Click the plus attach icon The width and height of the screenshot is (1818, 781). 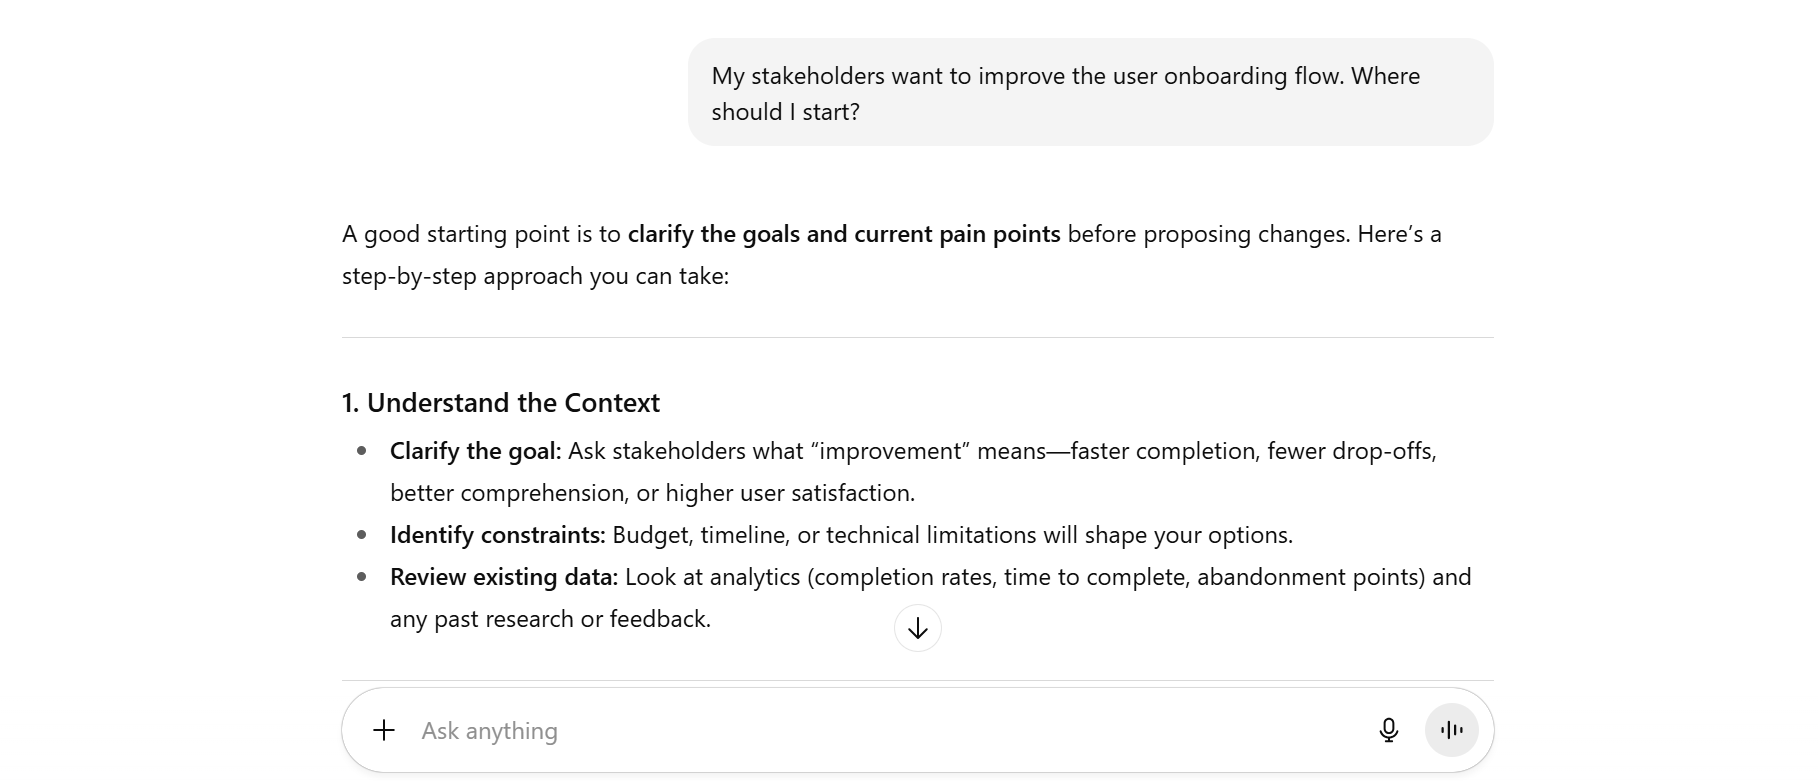pyautogui.click(x=384, y=730)
